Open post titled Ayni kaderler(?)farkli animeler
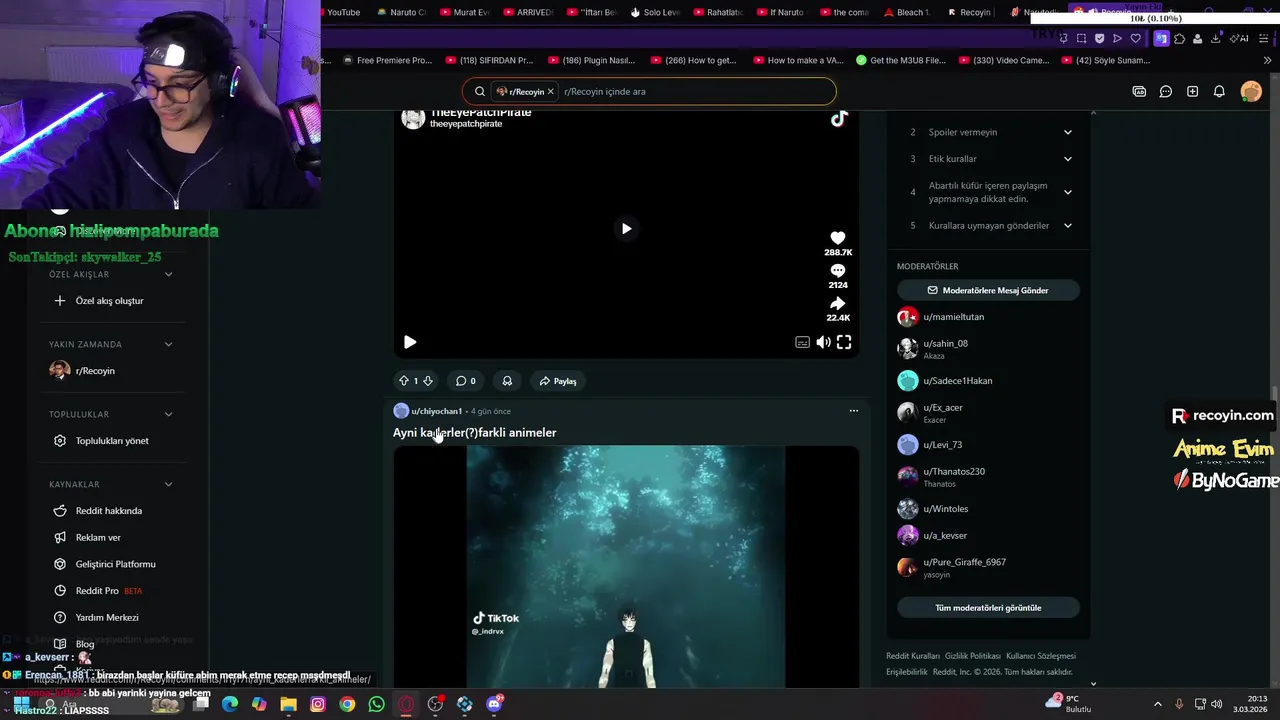The image size is (1280, 720). pyautogui.click(x=474, y=433)
